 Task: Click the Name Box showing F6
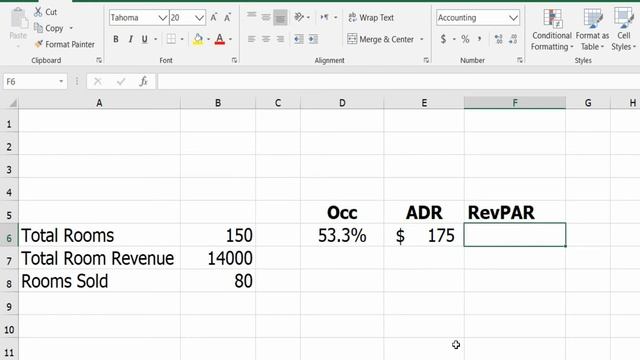point(31,82)
